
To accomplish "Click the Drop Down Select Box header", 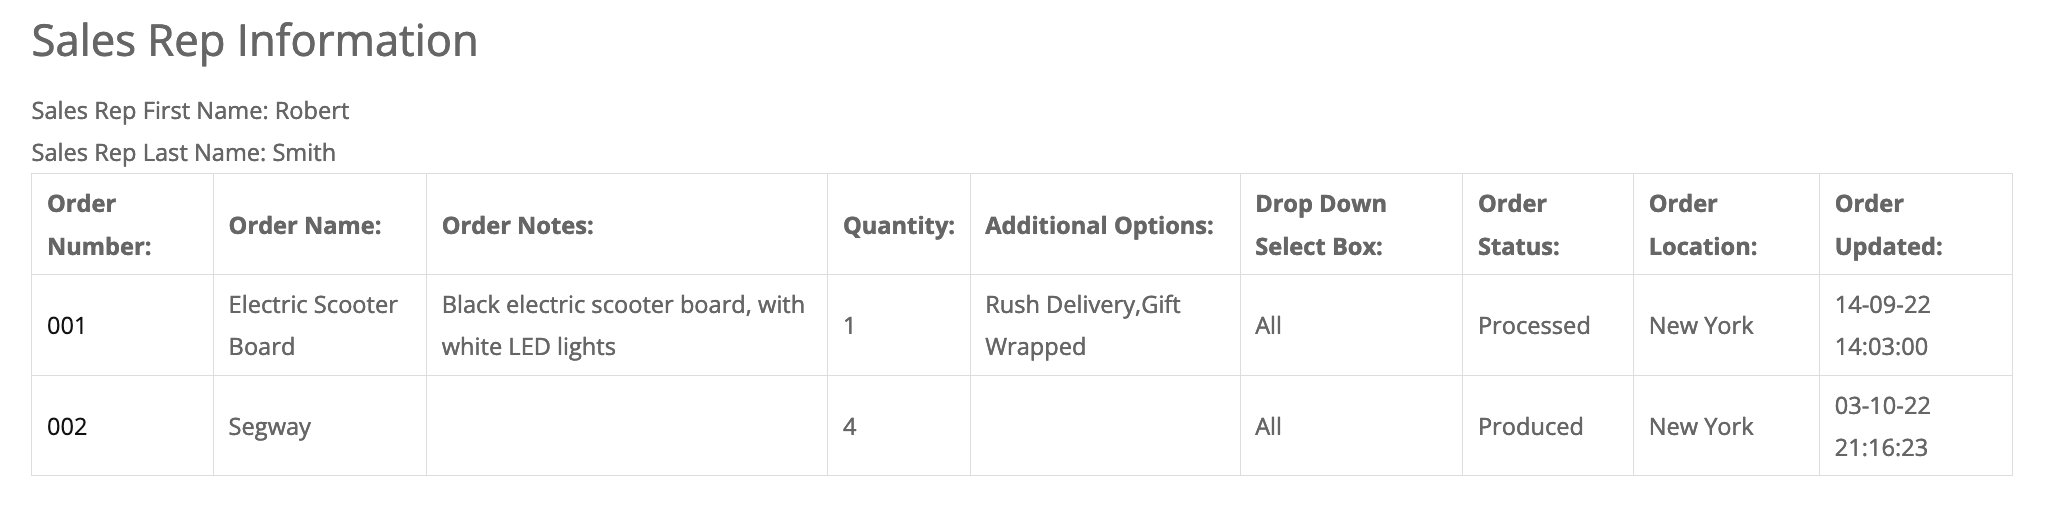I will (x=1321, y=225).
